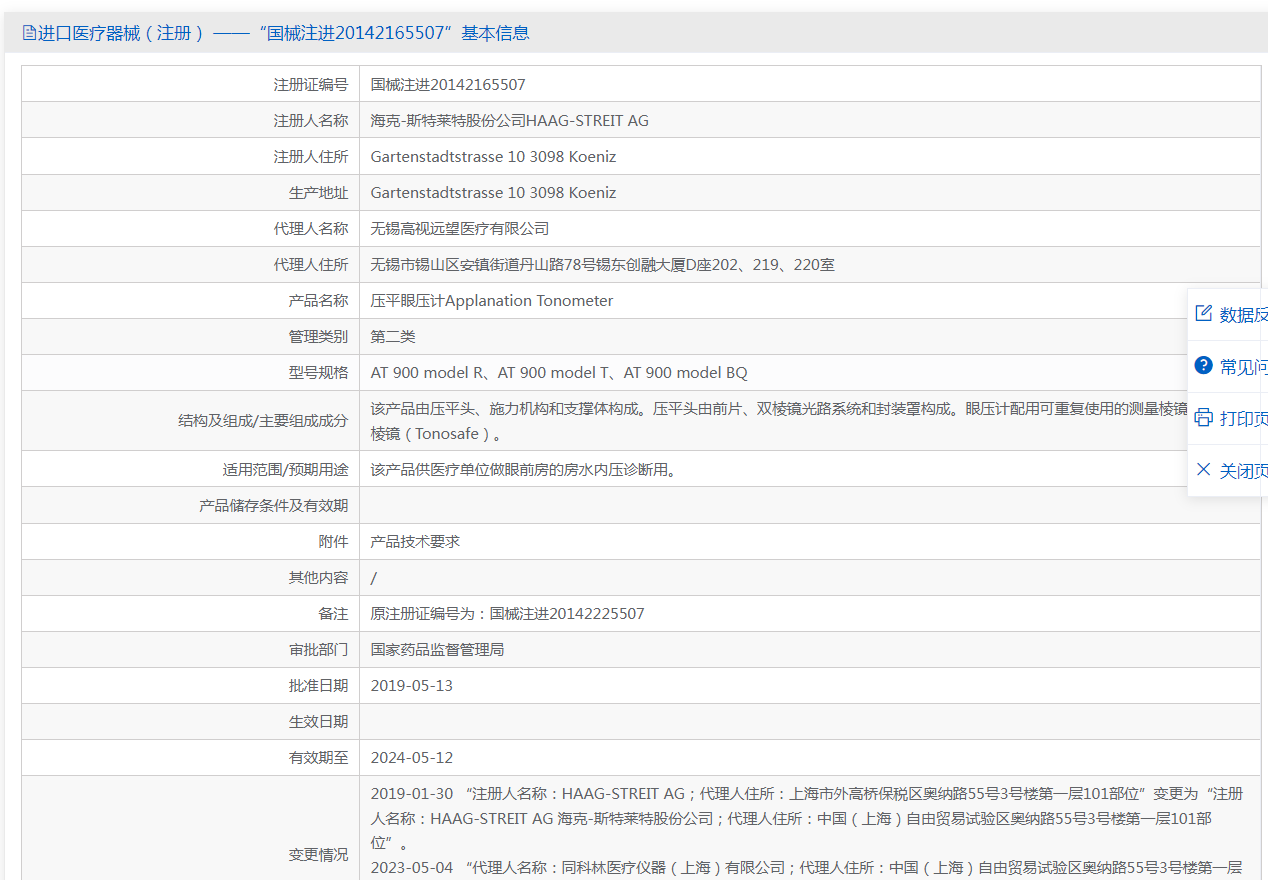Click the 注册人住所 label
Viewport: 1268px width, 880px height.
pyautogui.click(x=311, y=157)
